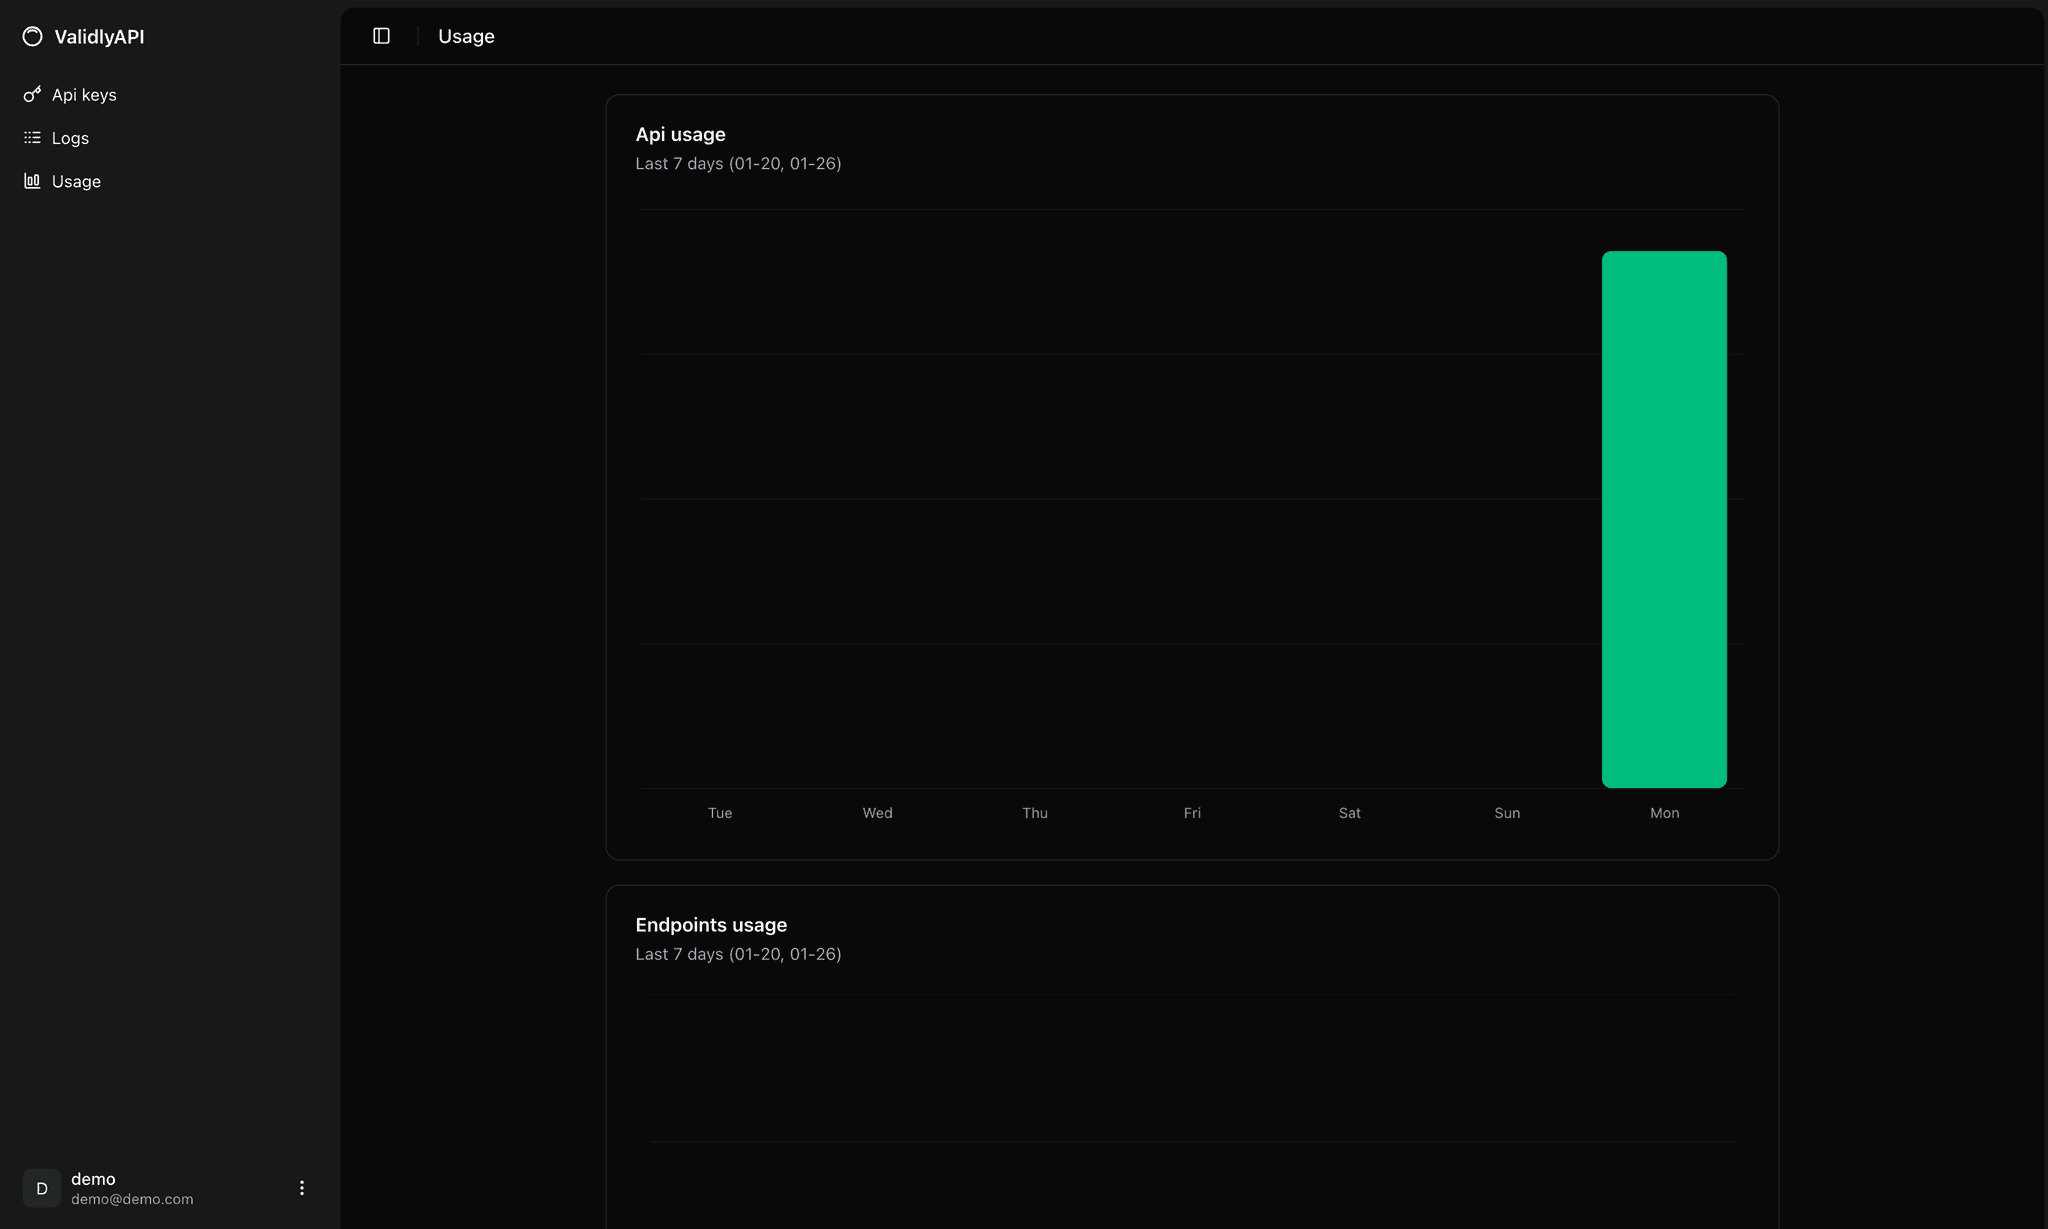
Task: Click the Api usage card title
Action: 680,134
